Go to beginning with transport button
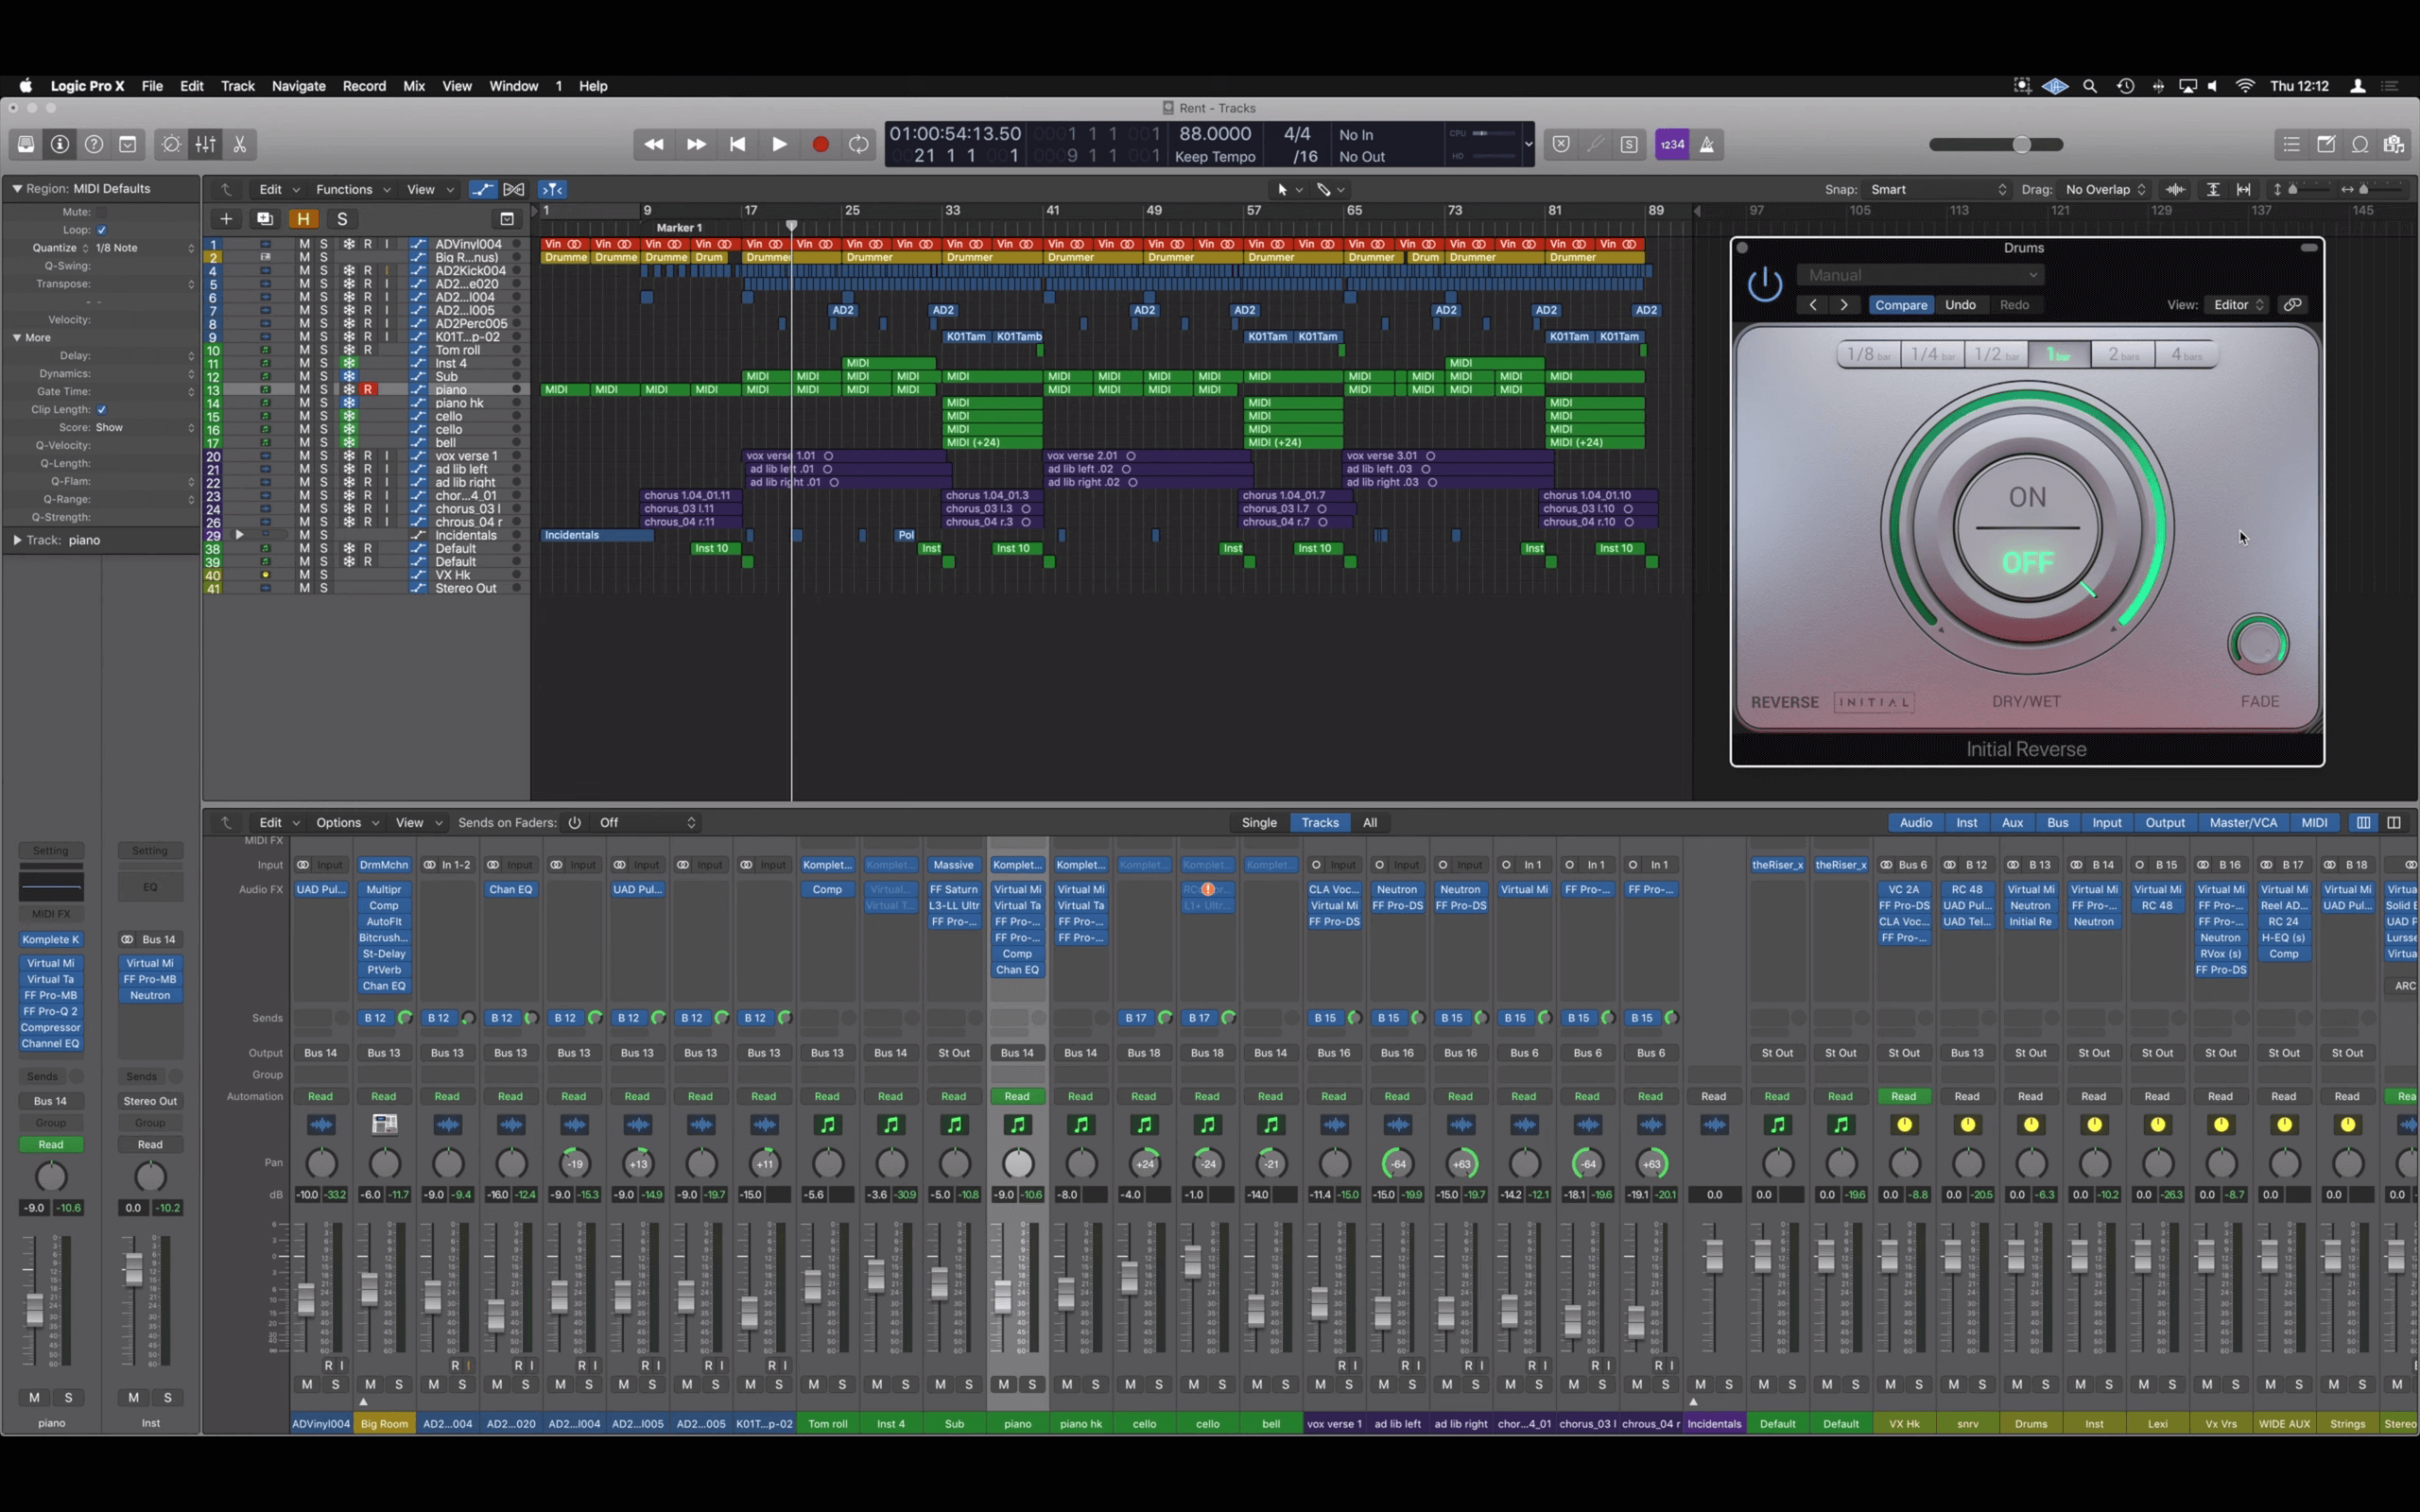Screen dimensions: 2420x1512 737,144
